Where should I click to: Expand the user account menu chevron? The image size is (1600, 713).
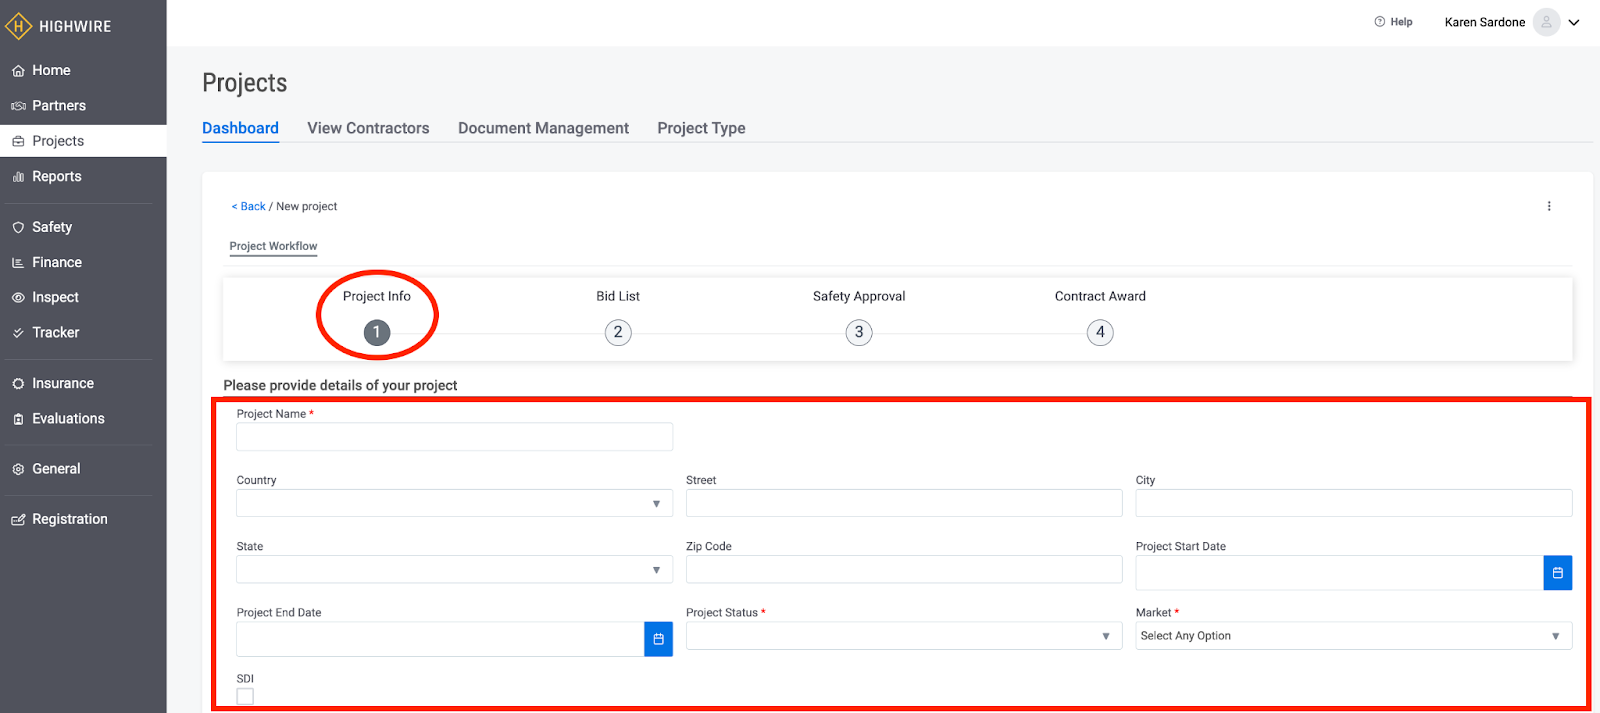(1574, 22)
